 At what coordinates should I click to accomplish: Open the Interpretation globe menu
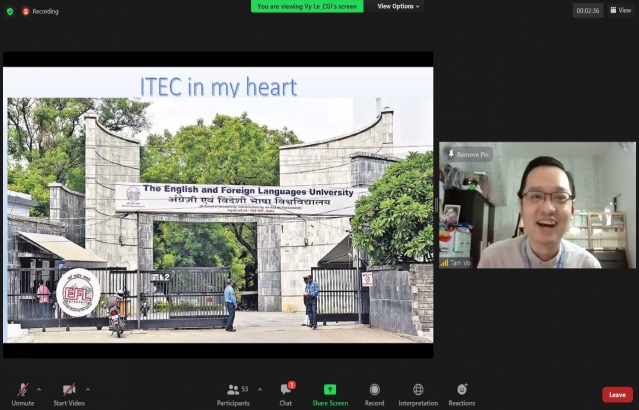coord(418,395)
